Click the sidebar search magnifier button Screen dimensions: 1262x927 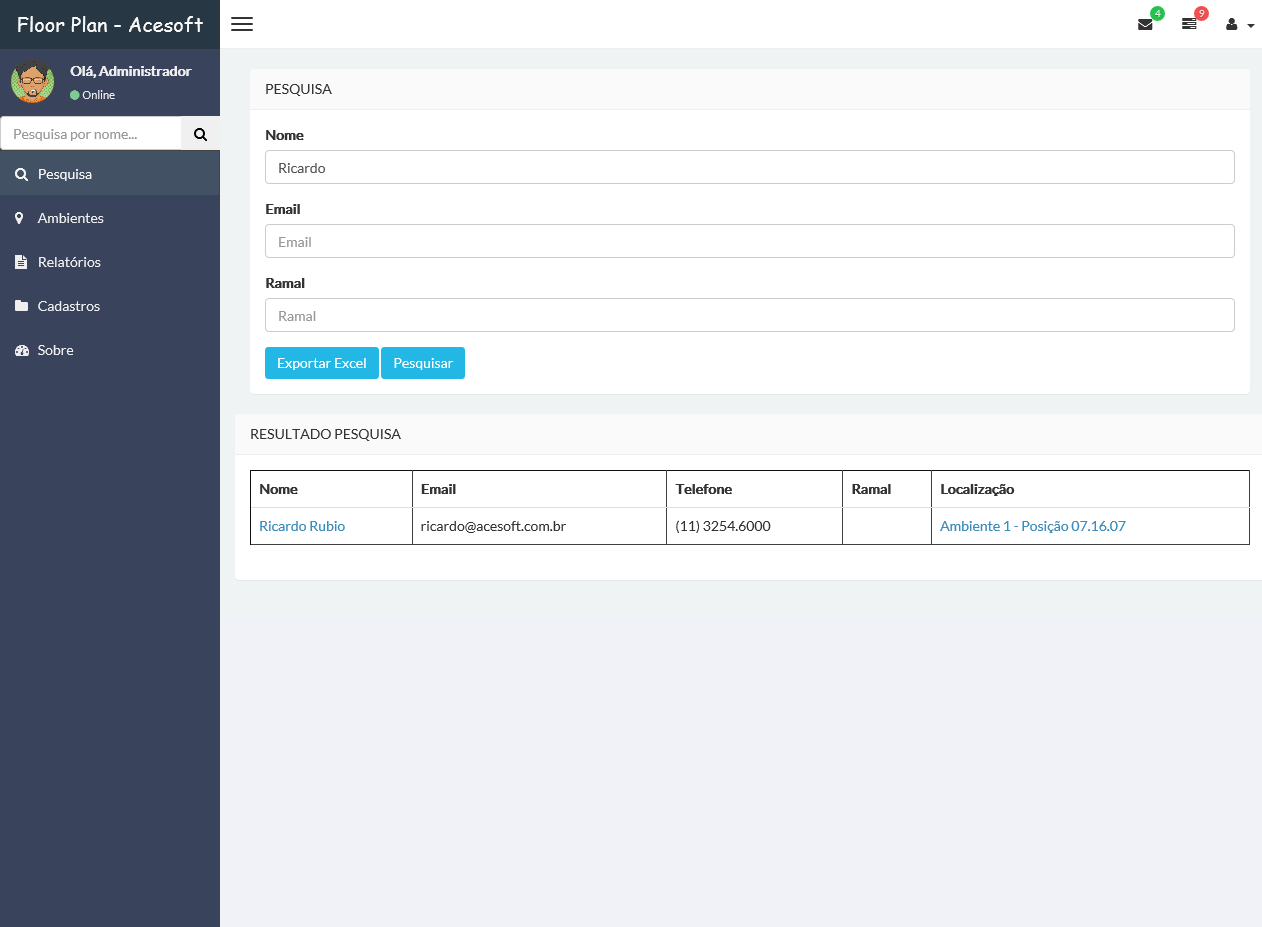[200, 134]
